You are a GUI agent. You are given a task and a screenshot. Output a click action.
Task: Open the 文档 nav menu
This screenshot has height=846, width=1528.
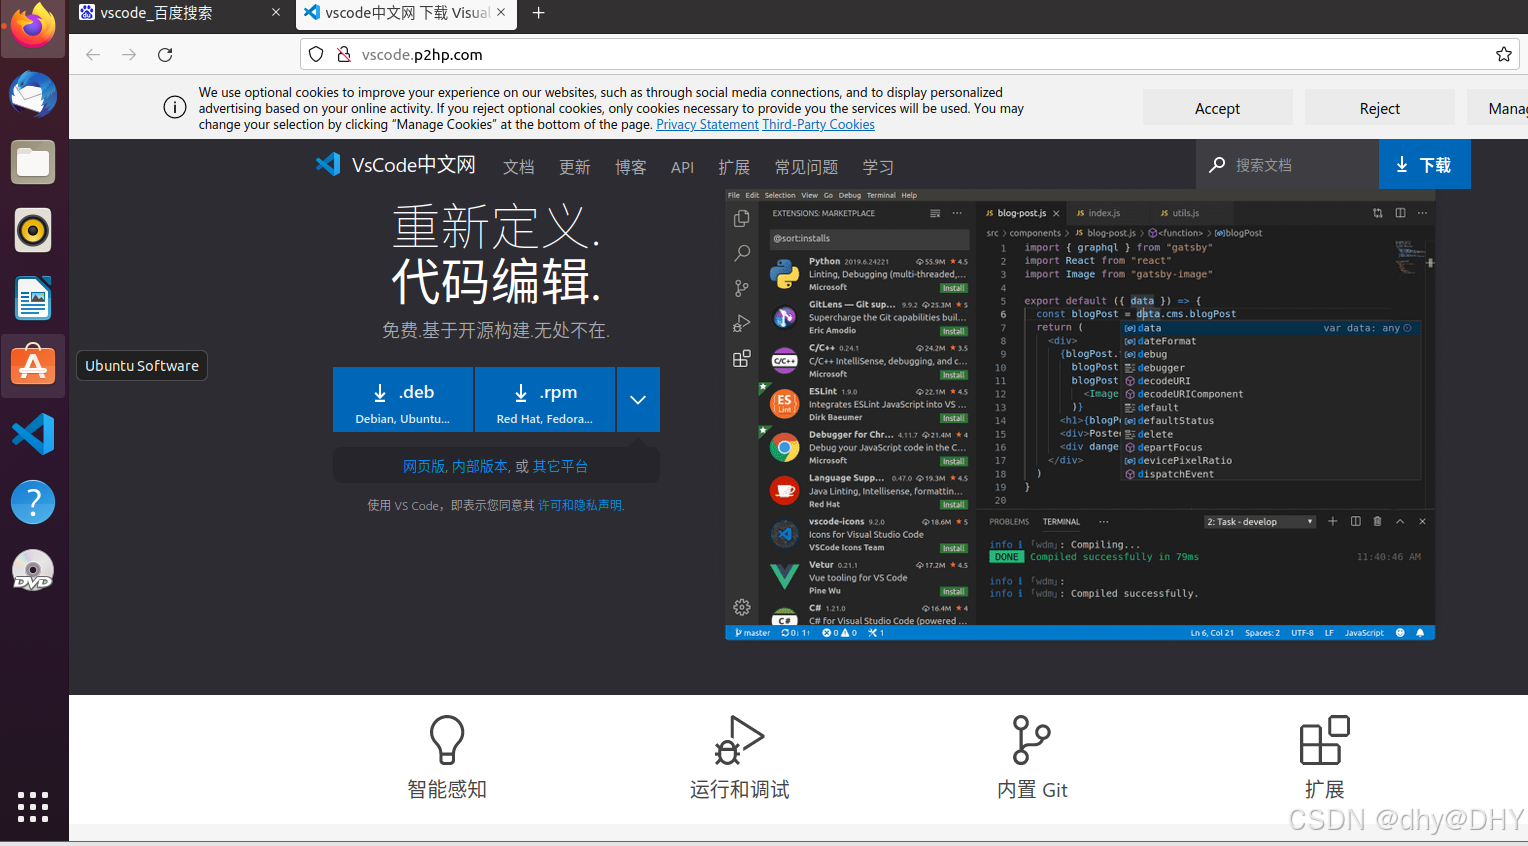(518, 167)
